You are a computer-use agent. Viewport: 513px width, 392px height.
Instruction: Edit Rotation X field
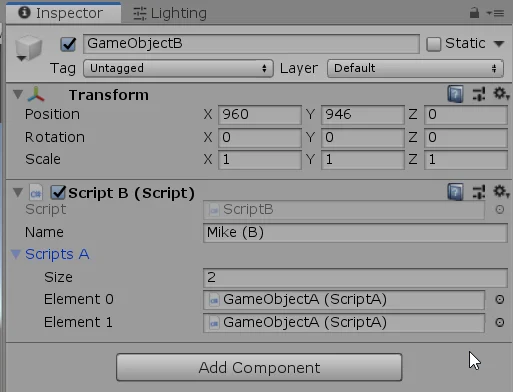pyautogui.click(x=260, y=137)
